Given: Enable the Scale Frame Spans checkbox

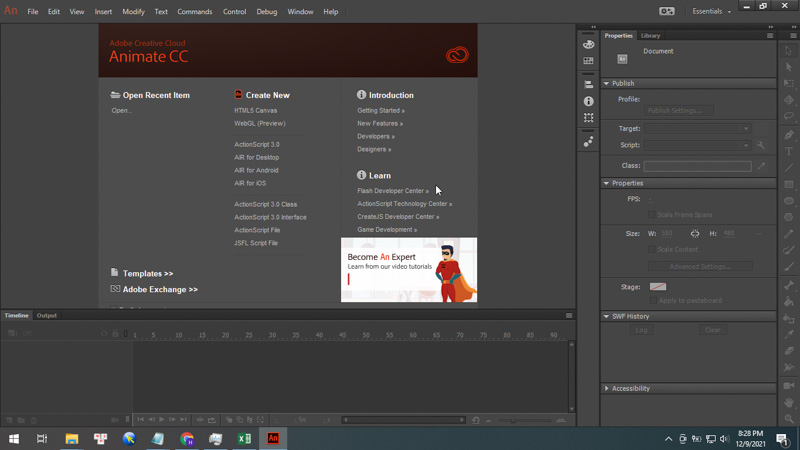Looking at the screenshot, I should click(x=652, y=215).
